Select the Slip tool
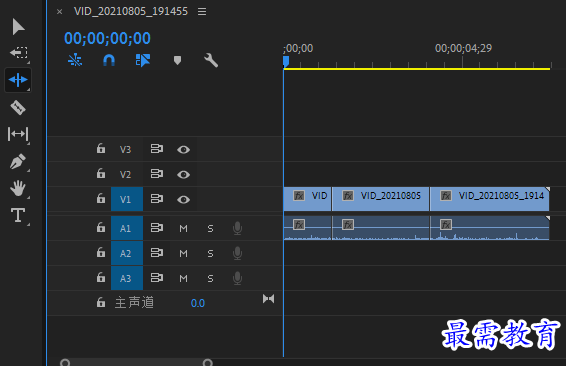Screen dimensions: 566x366 coord(18,134)
